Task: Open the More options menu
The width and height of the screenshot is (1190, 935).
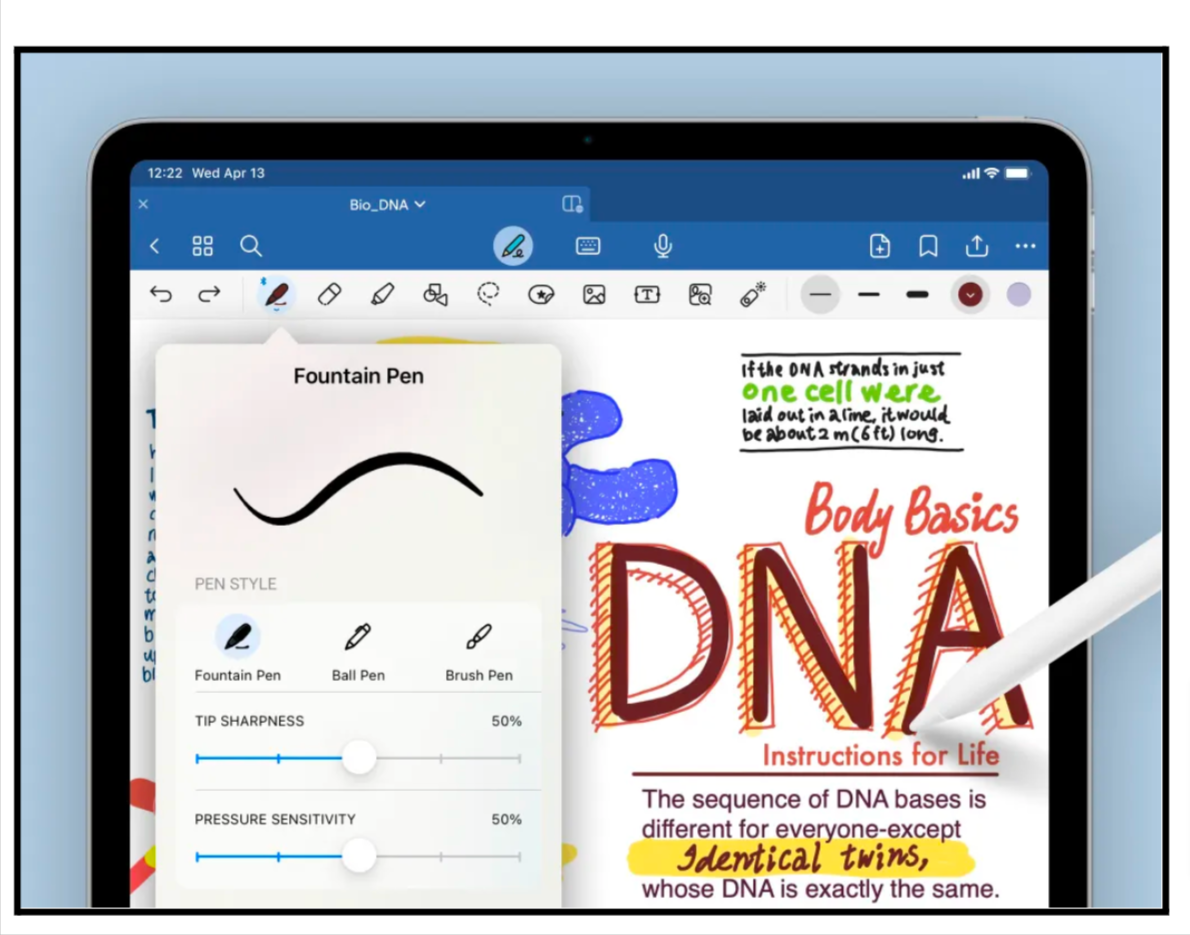Action: coord(1023,245)
